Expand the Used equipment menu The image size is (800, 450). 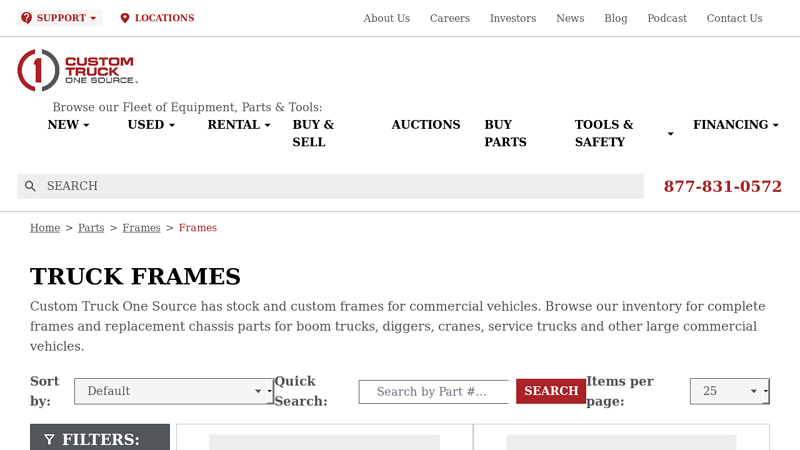[x=151, y=124]
